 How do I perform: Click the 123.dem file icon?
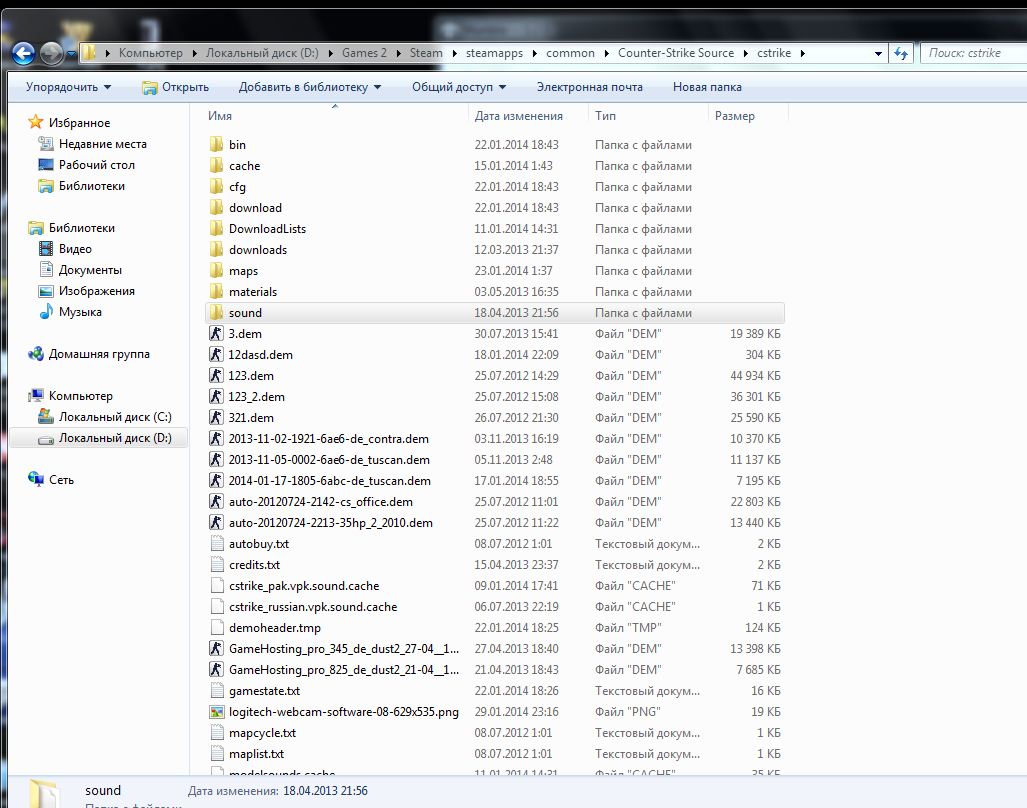pyautogui.click(x=216, y=375)
